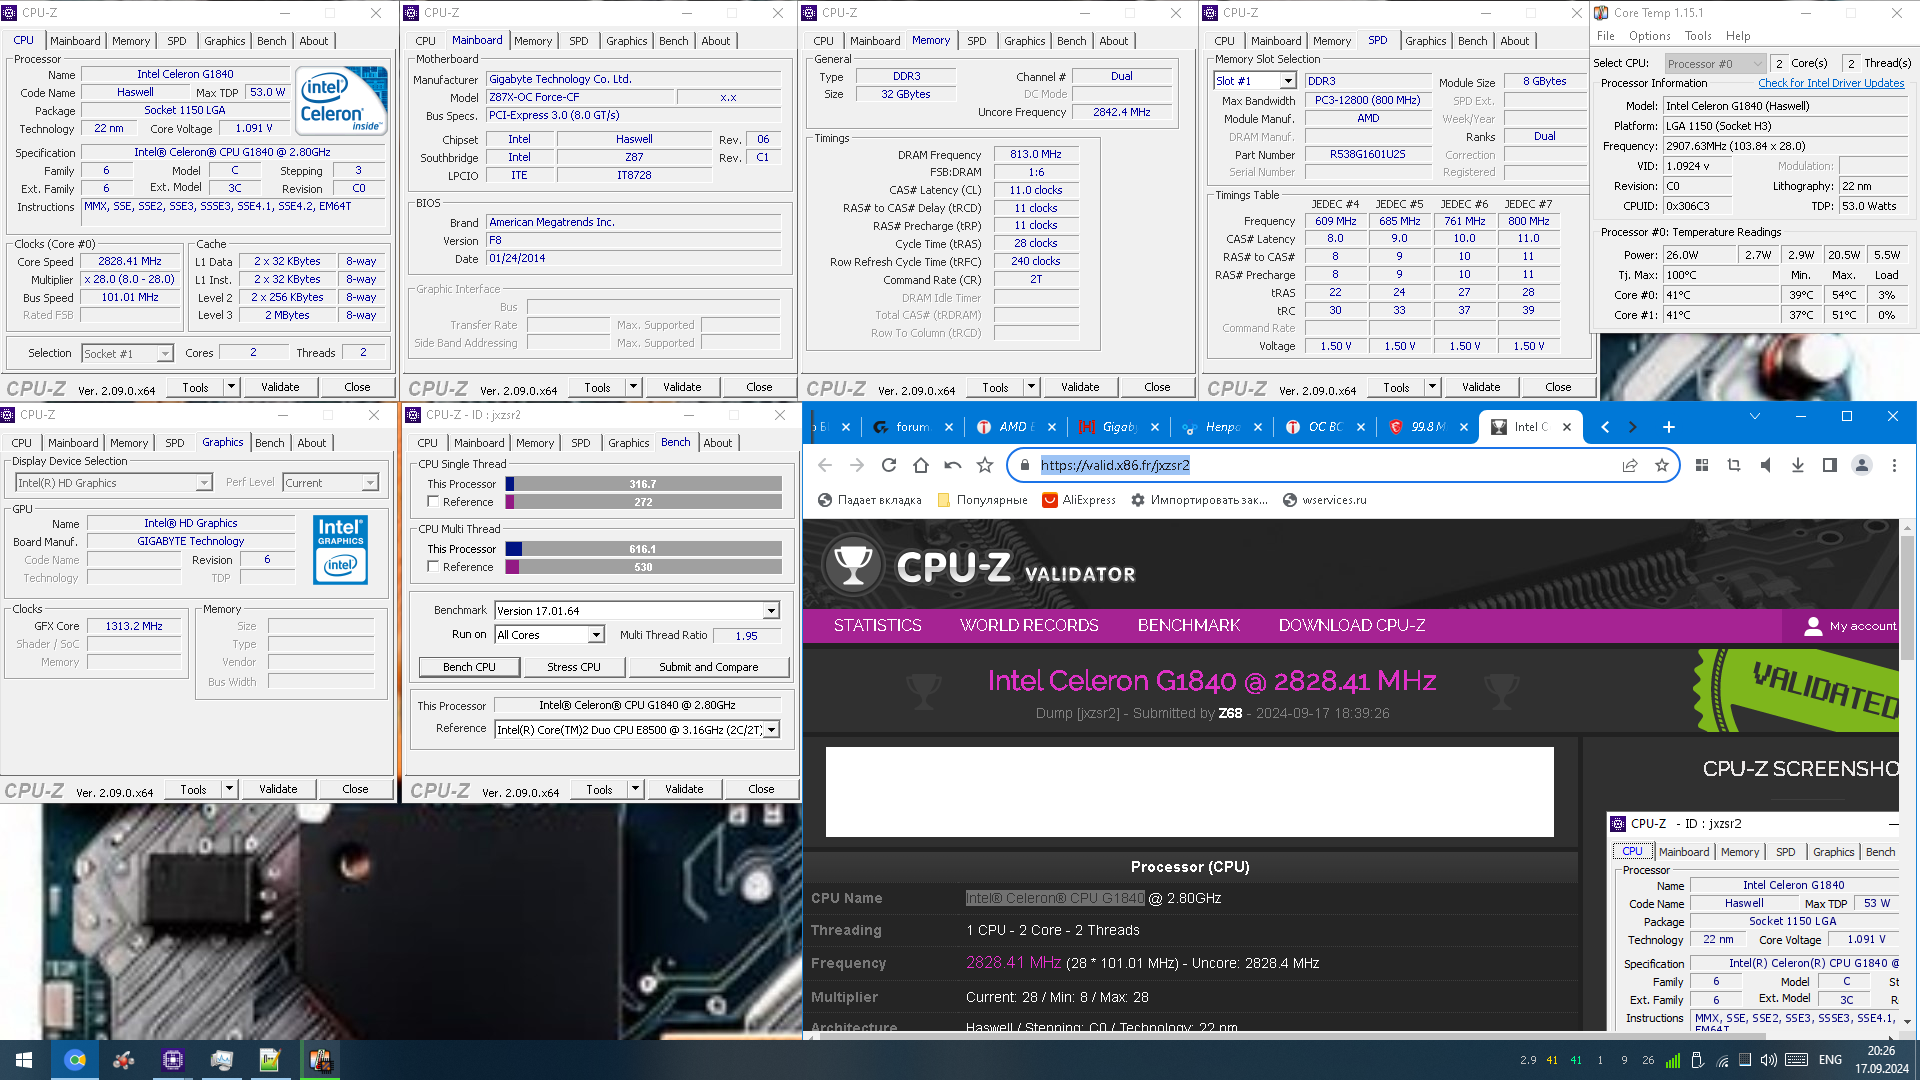The height and width of the screenshot is (1080, 1920).
Task: Open the Socket #1 Selection dropdown
Action: click(x=127, y=353)
